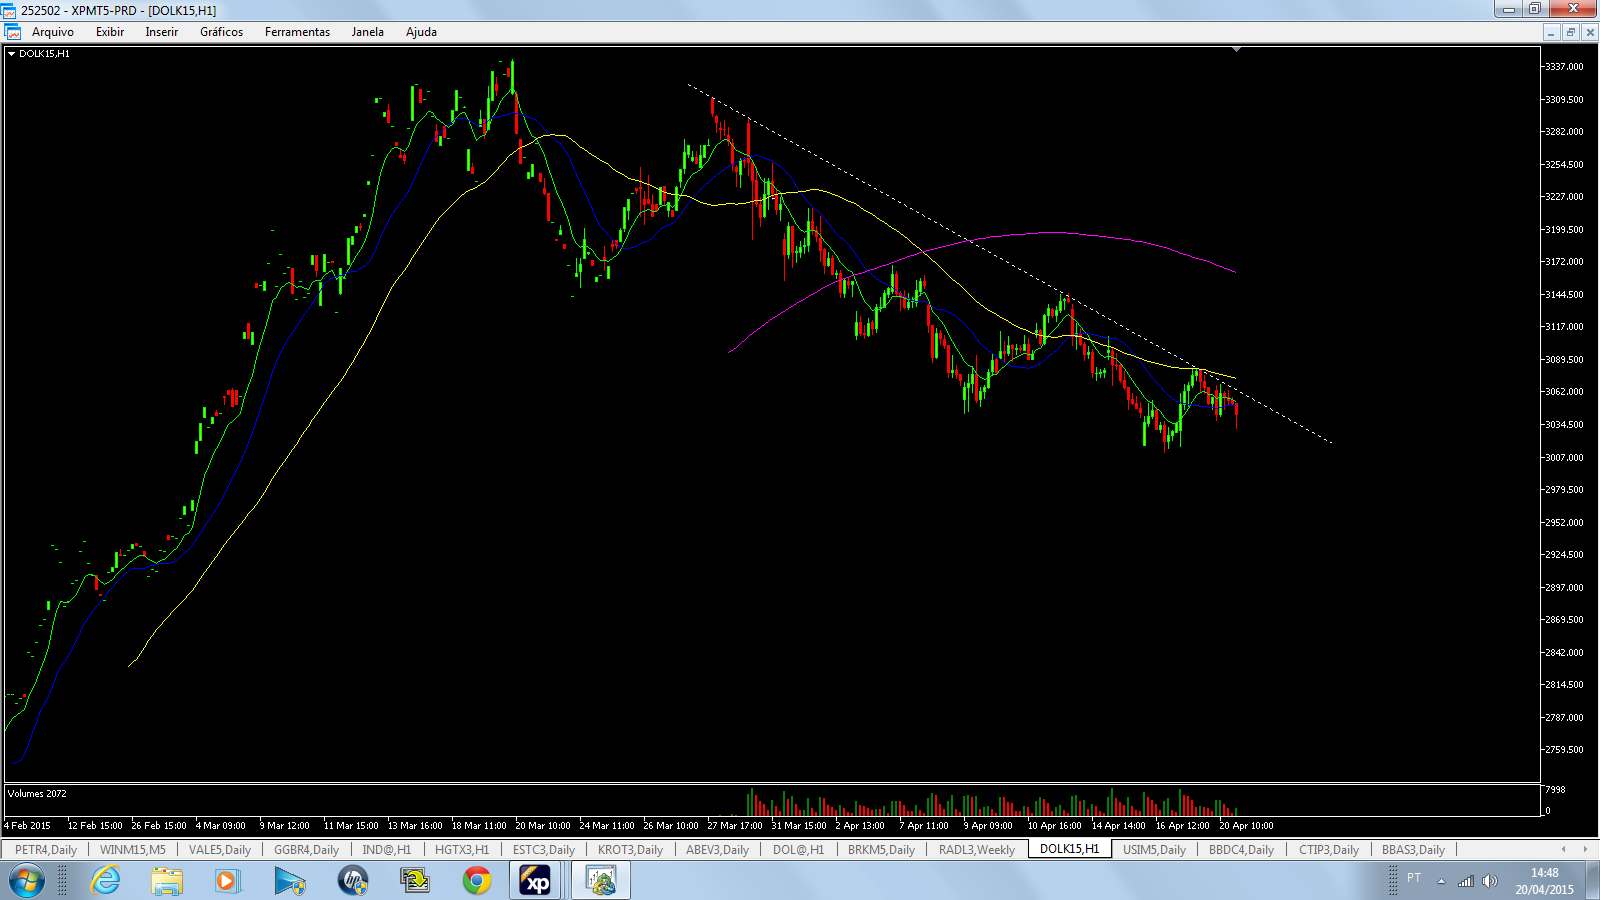Screen dimensions: 1600x900
Task: Launch Internet Explorer from taskbar
Action: coord(105,881)
